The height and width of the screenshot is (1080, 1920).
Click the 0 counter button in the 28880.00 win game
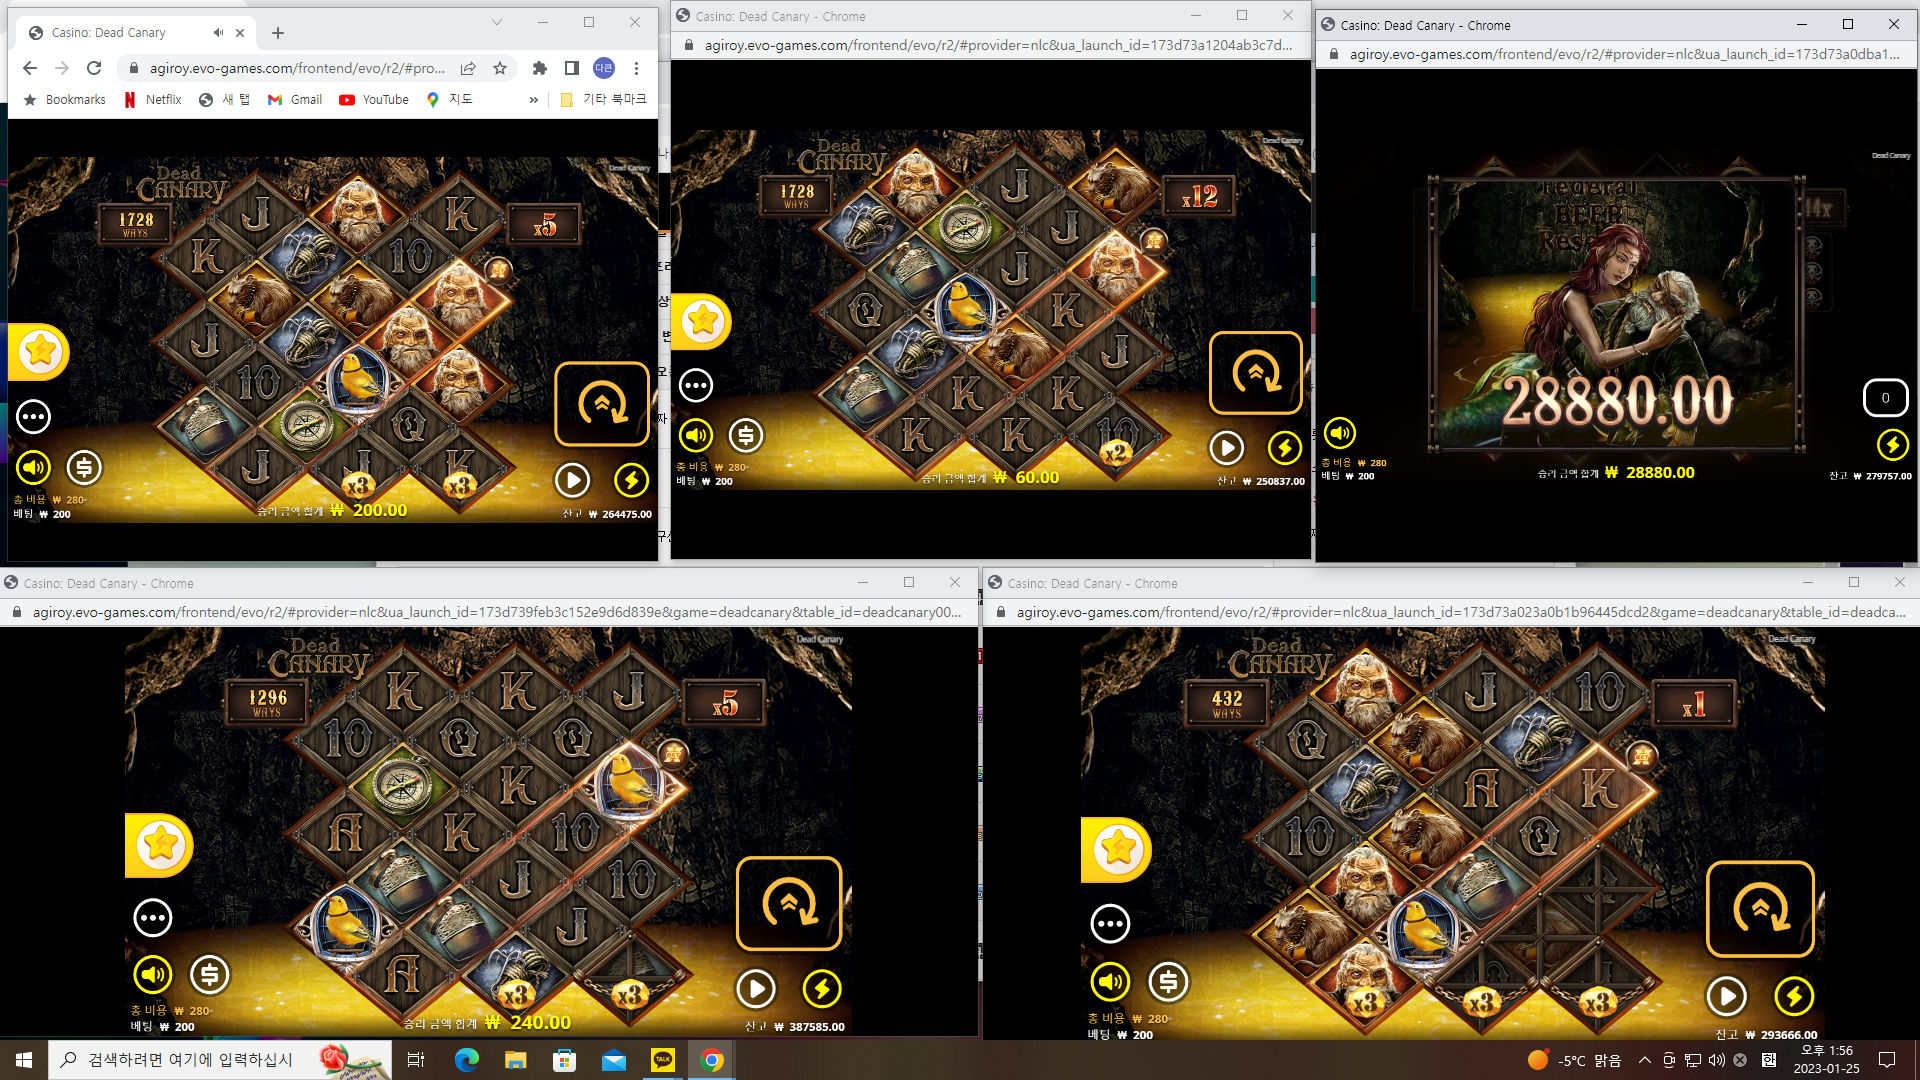1885,397
